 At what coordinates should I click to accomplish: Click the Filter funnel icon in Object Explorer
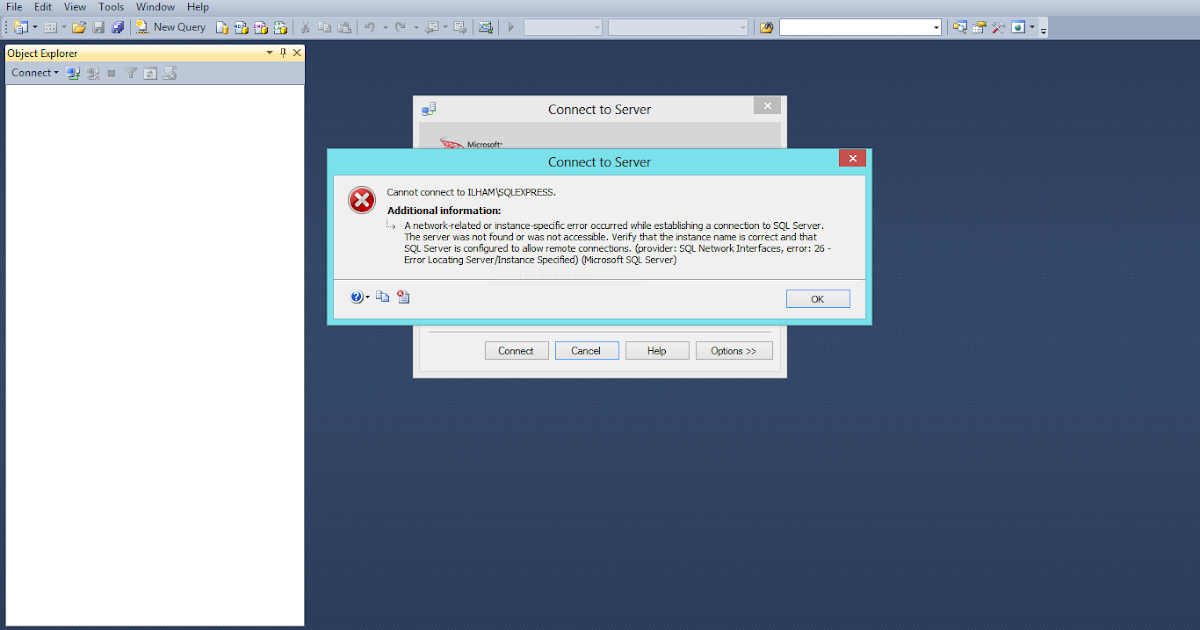pyautogui.click(x=131, y=73)
